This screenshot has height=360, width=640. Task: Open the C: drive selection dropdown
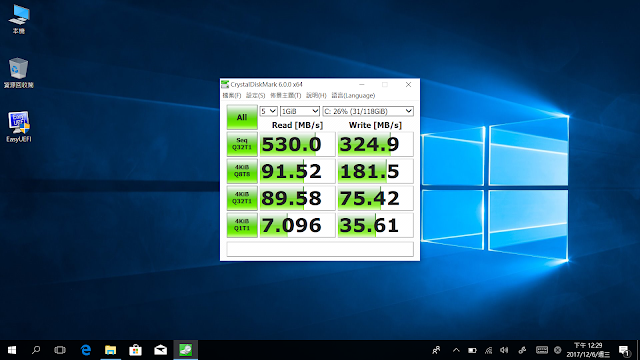click(368, 111)
